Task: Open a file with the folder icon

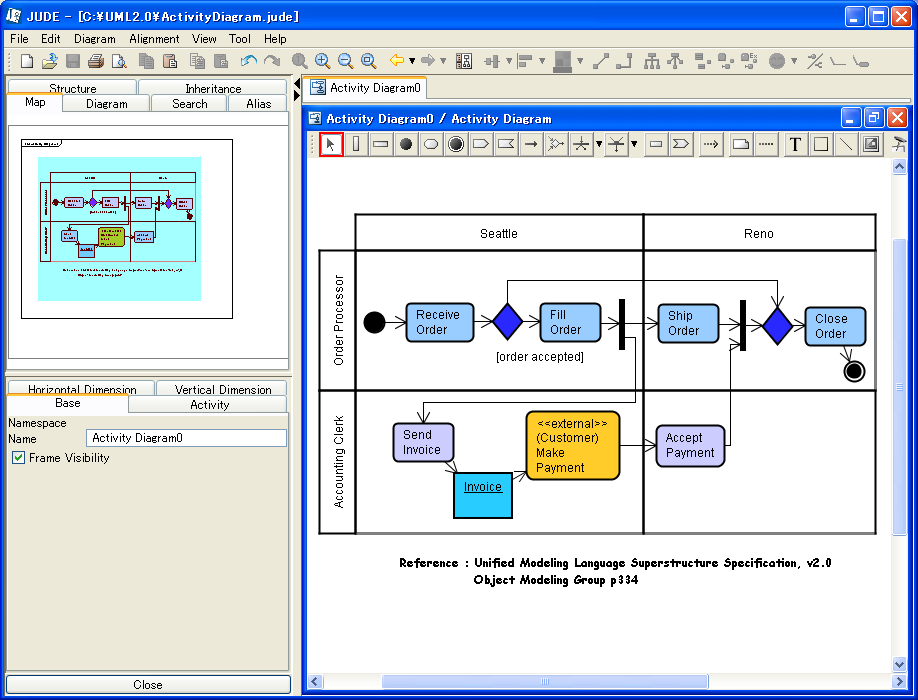Action: click(x=50, y=61)
